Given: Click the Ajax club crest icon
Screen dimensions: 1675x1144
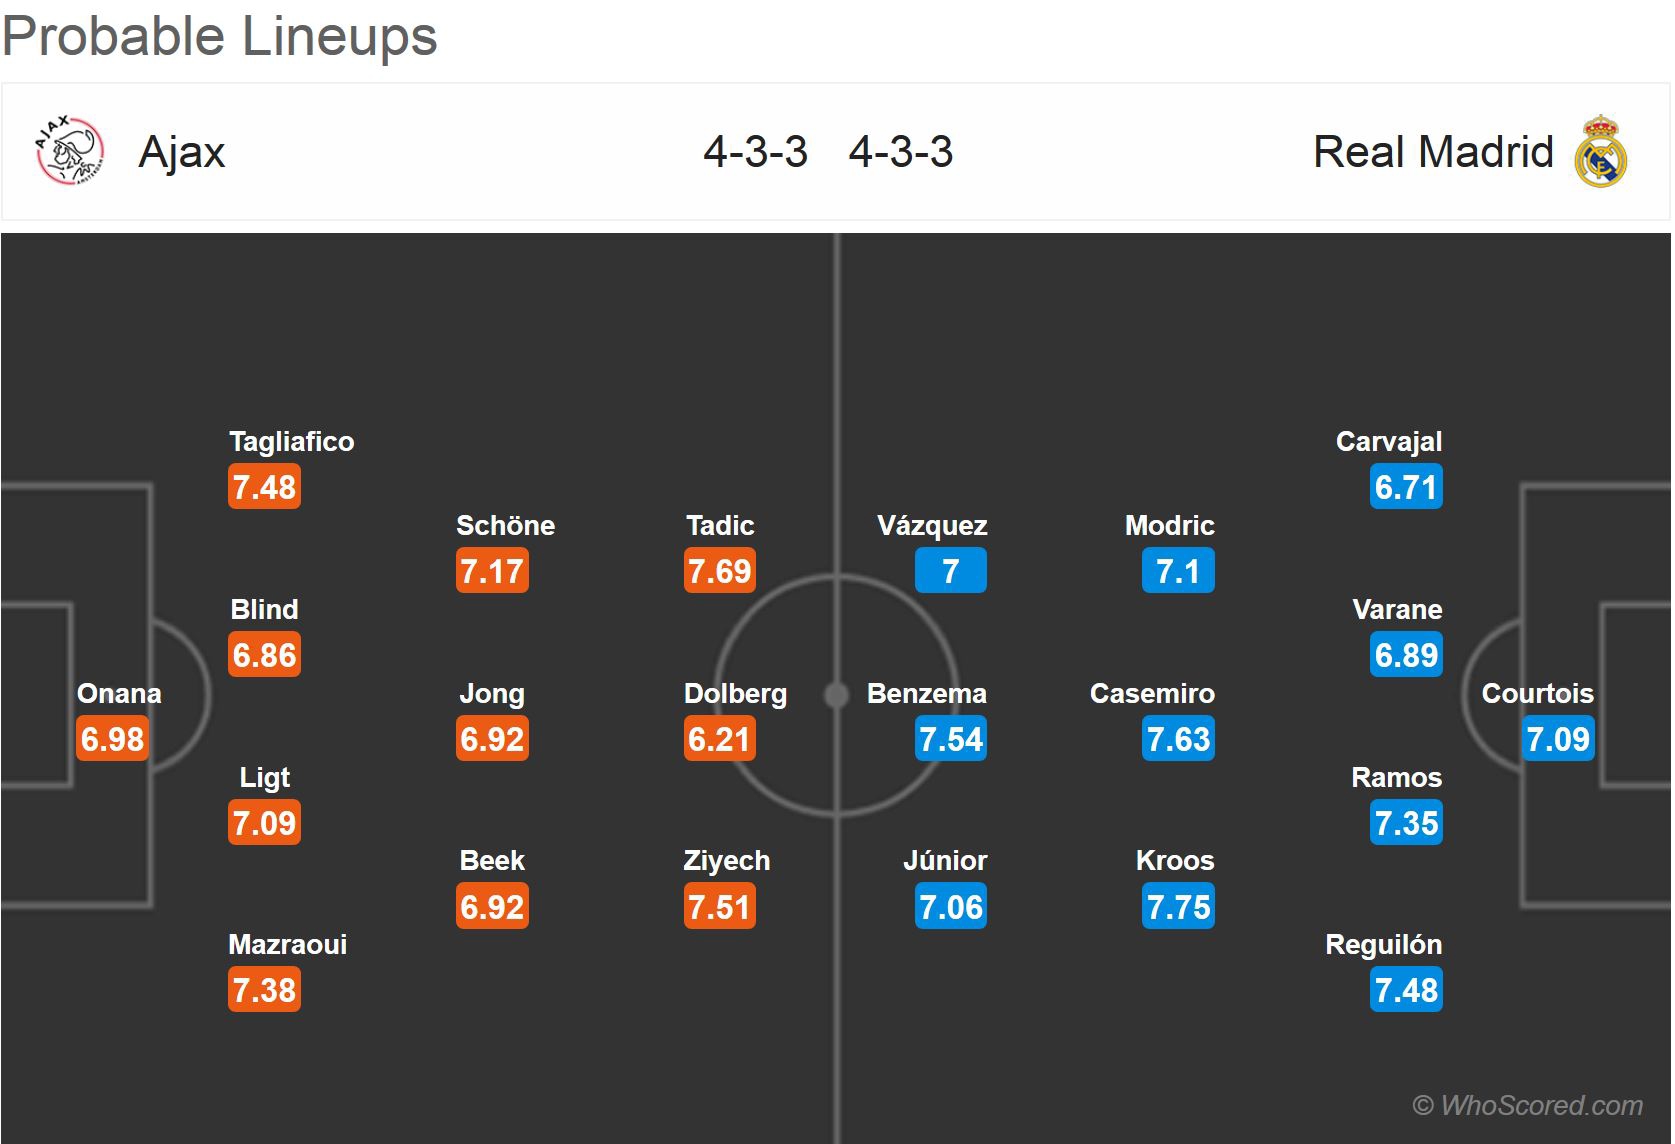Looking at the screenshot, I should [70, 151].
